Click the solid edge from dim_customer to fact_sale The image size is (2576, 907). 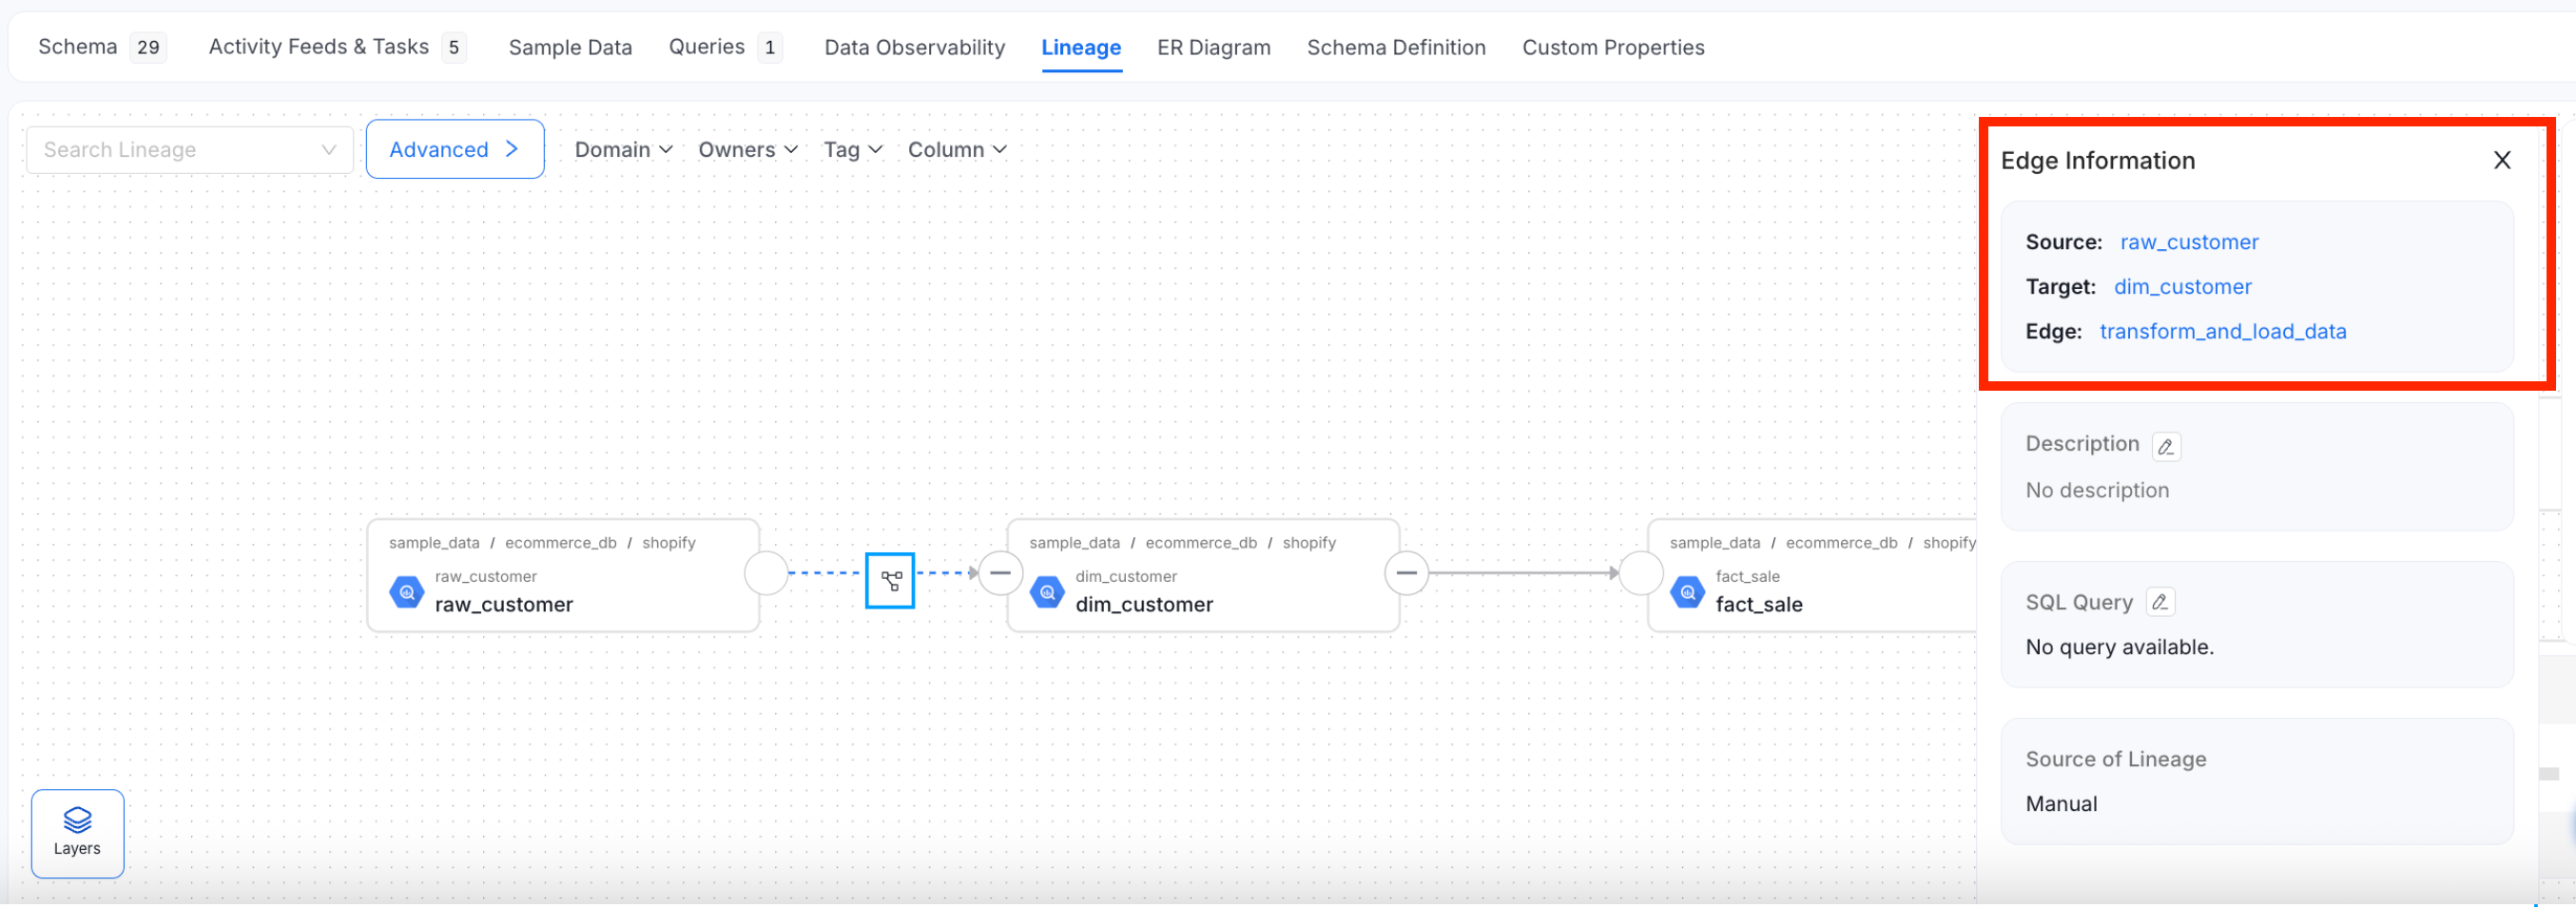1523,573
